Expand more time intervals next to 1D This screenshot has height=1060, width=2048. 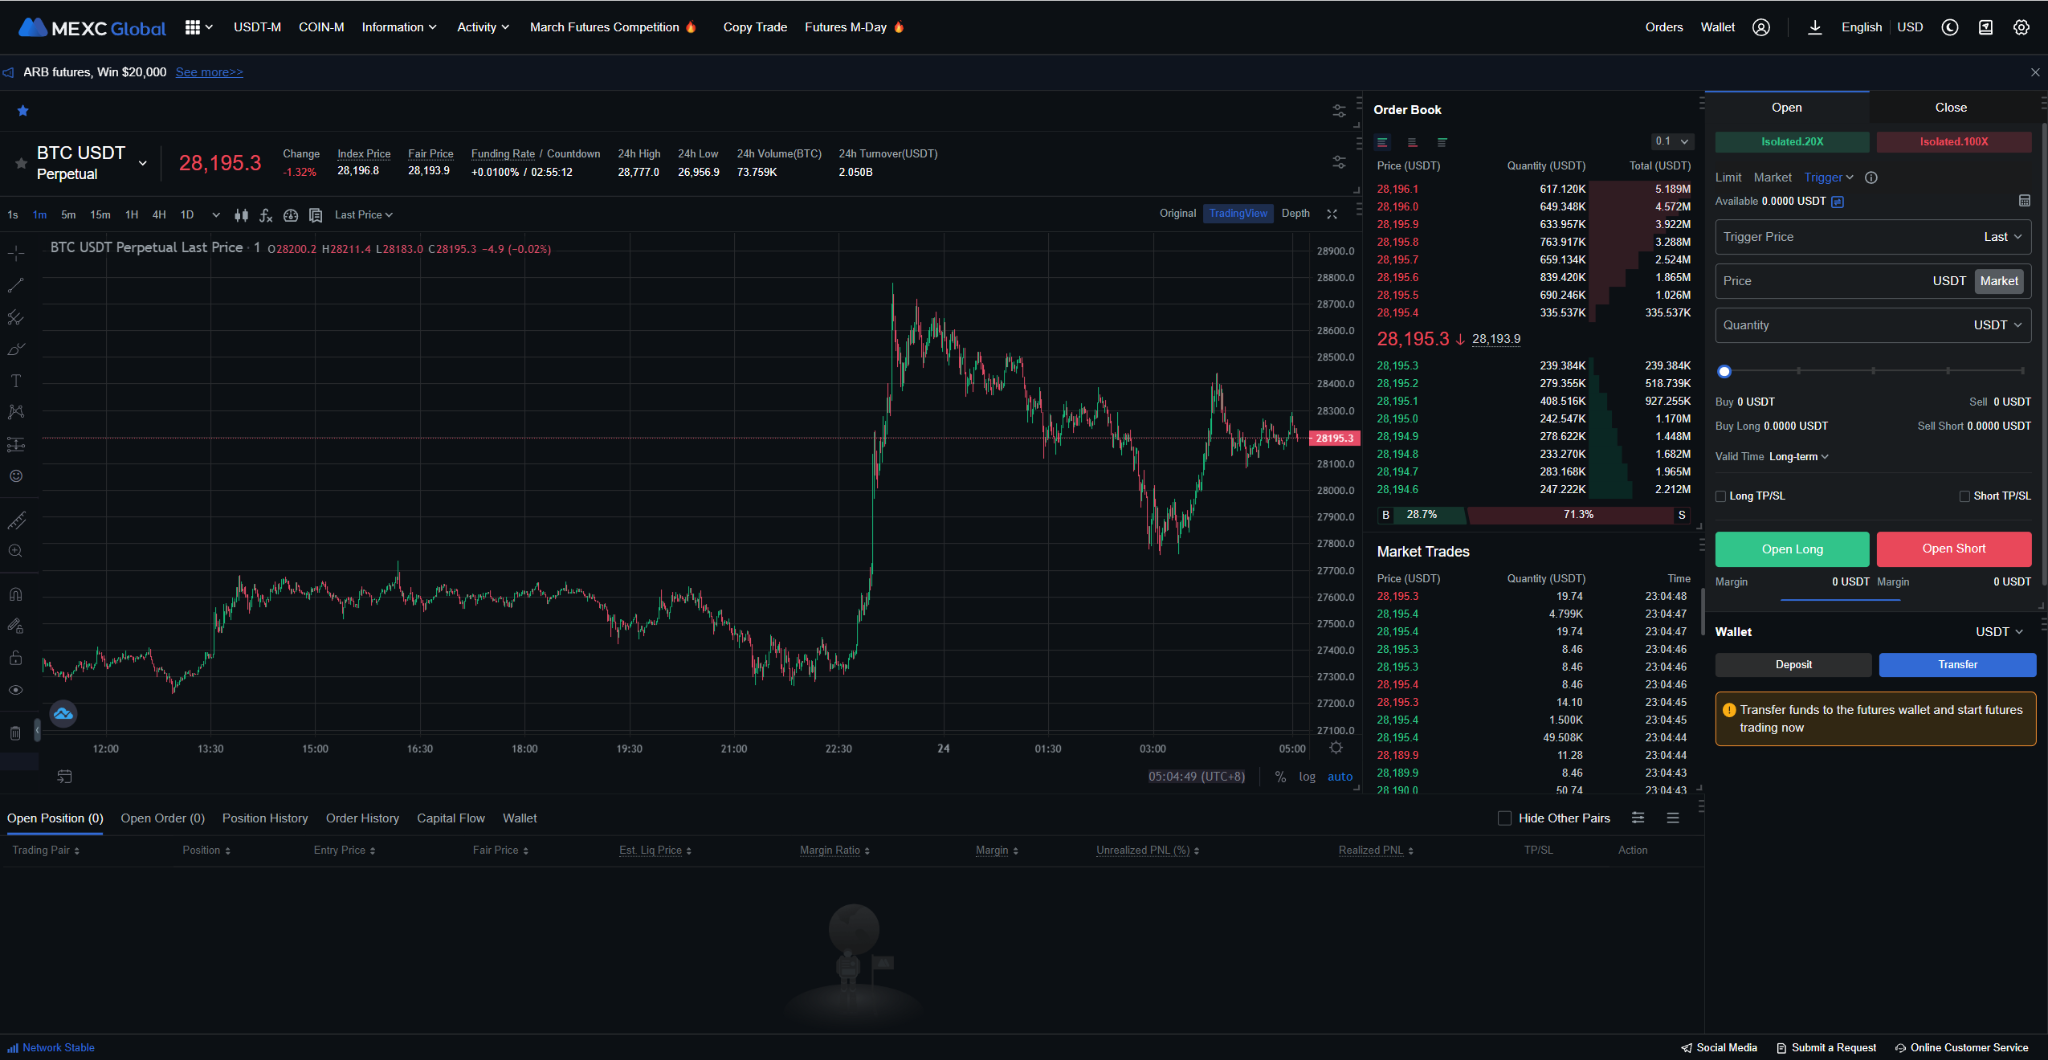pos(215,215)
